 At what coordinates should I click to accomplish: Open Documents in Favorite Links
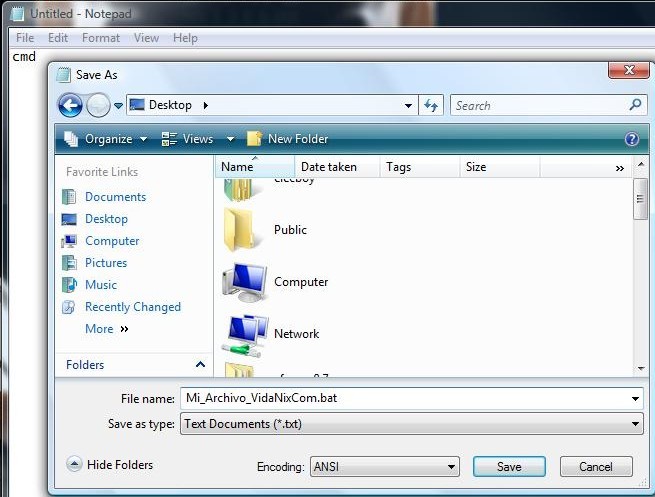[116, 197]
